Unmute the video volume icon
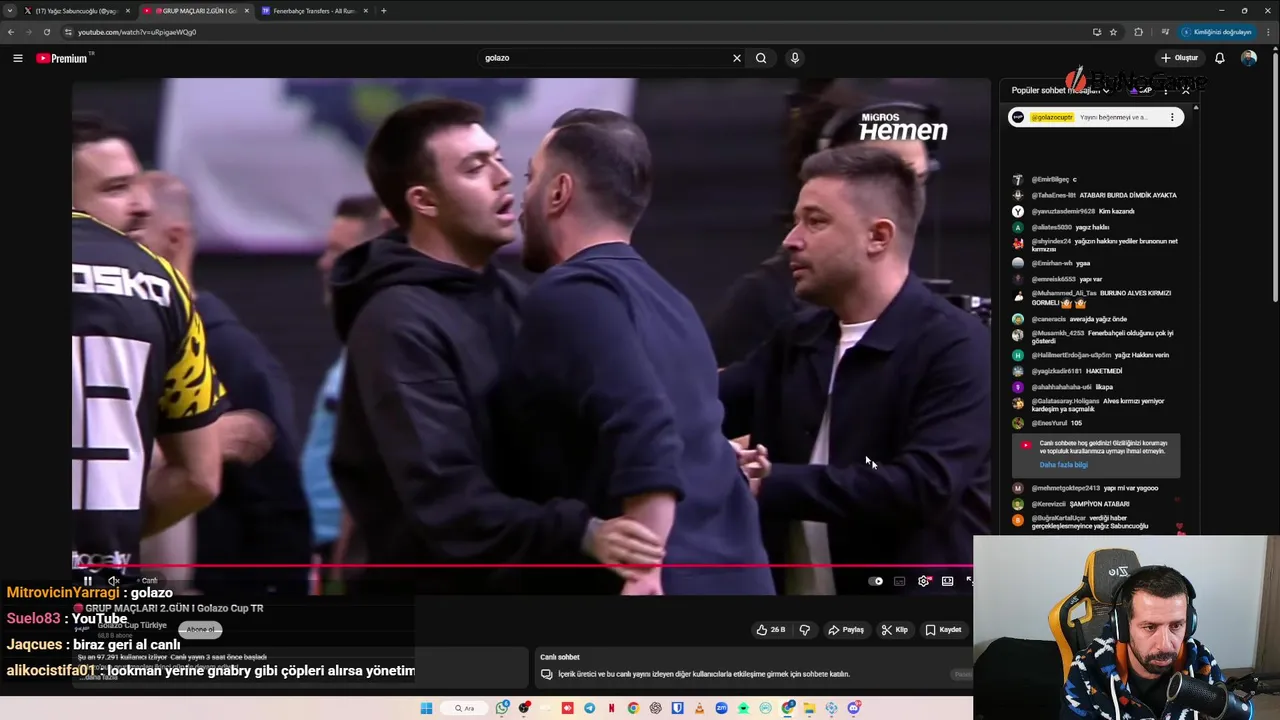The height and width of the screenshot is (720, 1280). click(x=113, y=581)
